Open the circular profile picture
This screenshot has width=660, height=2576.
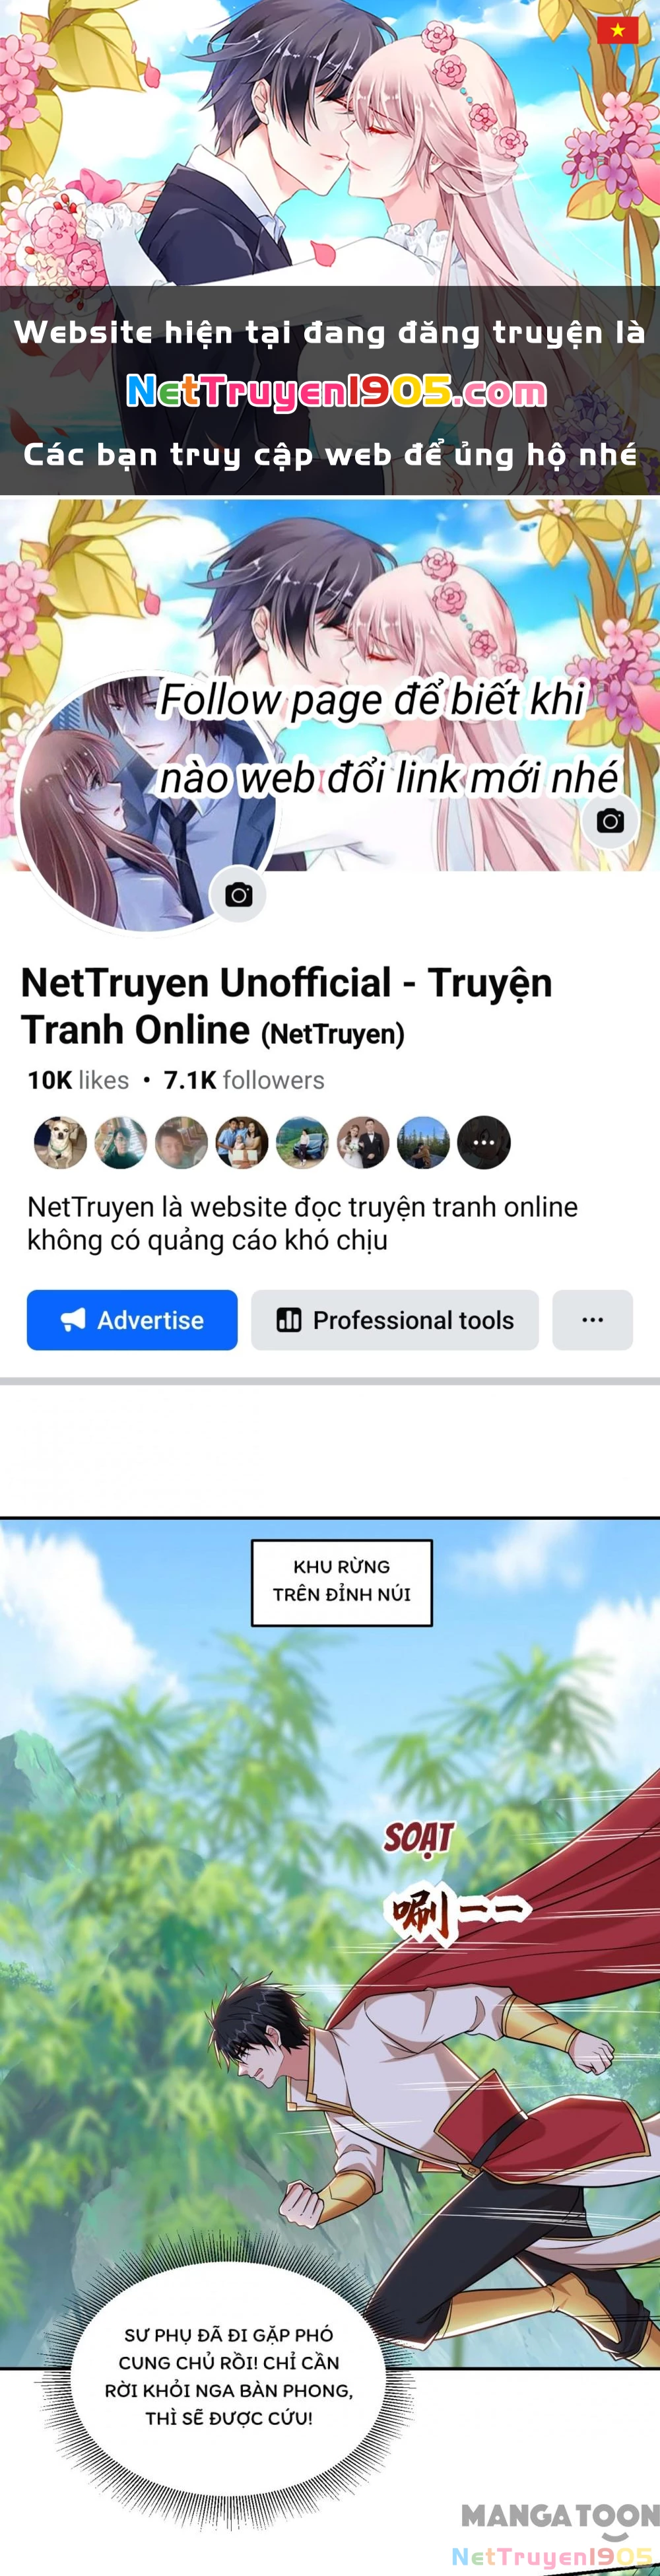pos(148,803)
